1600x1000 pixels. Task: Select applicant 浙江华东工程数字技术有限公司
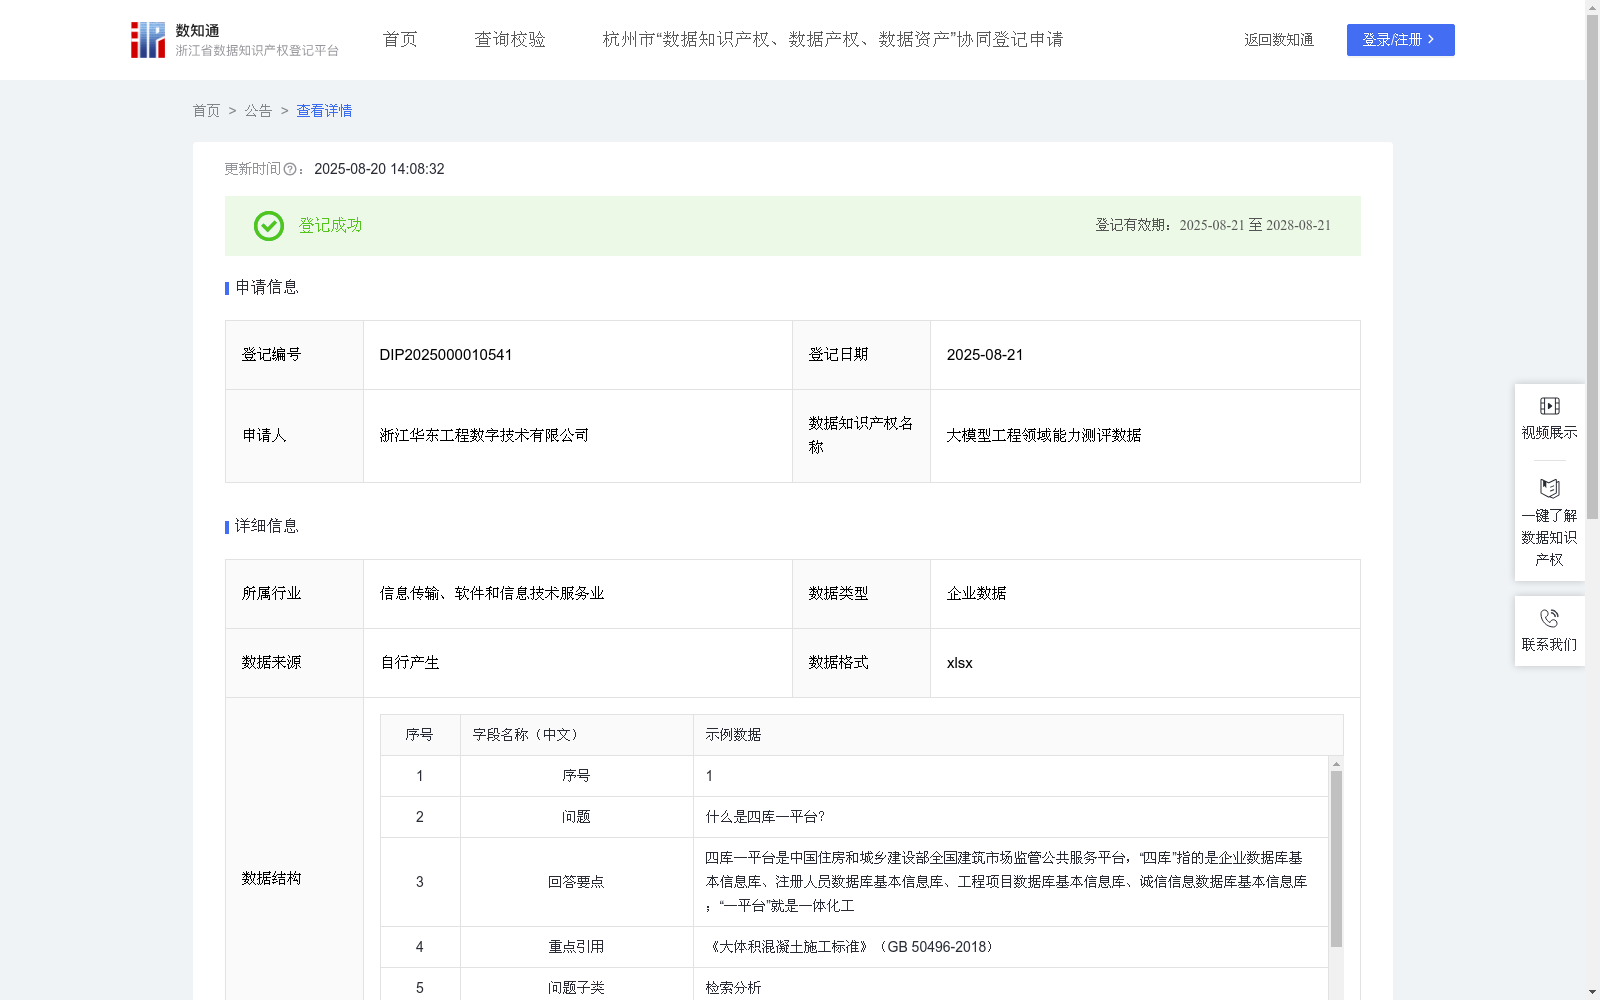point(484,436)
